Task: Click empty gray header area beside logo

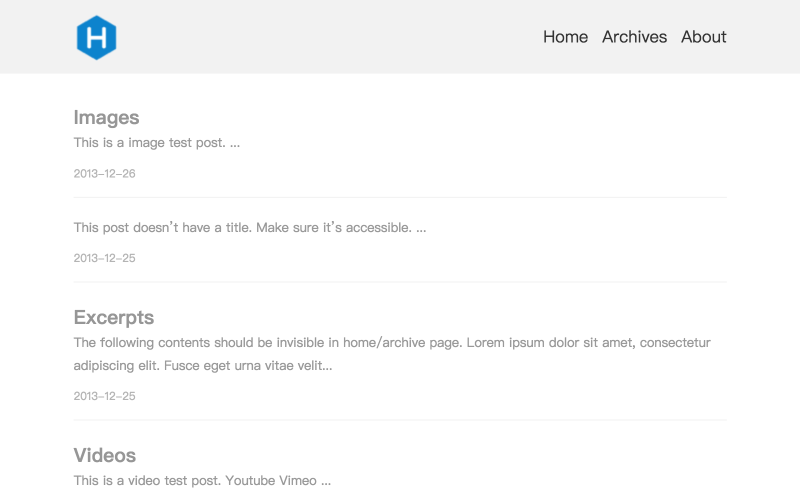Action: (x=330, y=37)
